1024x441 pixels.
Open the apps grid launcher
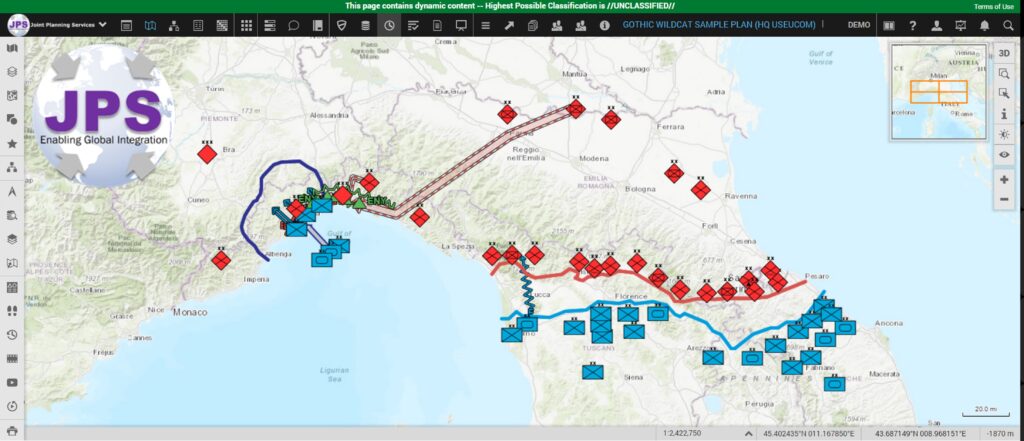point(247,24)
